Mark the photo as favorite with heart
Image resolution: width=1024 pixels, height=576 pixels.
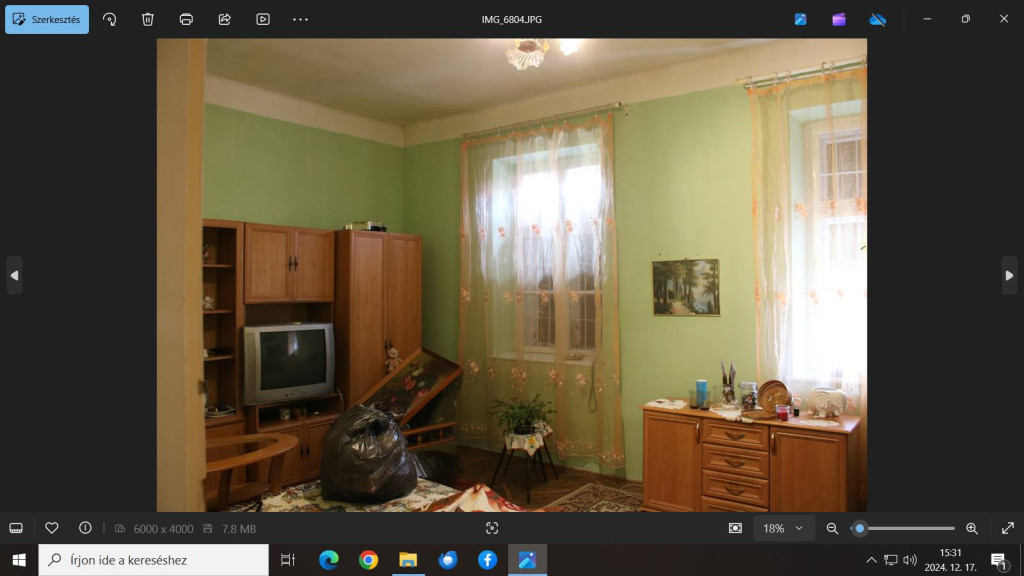point(52,528)
